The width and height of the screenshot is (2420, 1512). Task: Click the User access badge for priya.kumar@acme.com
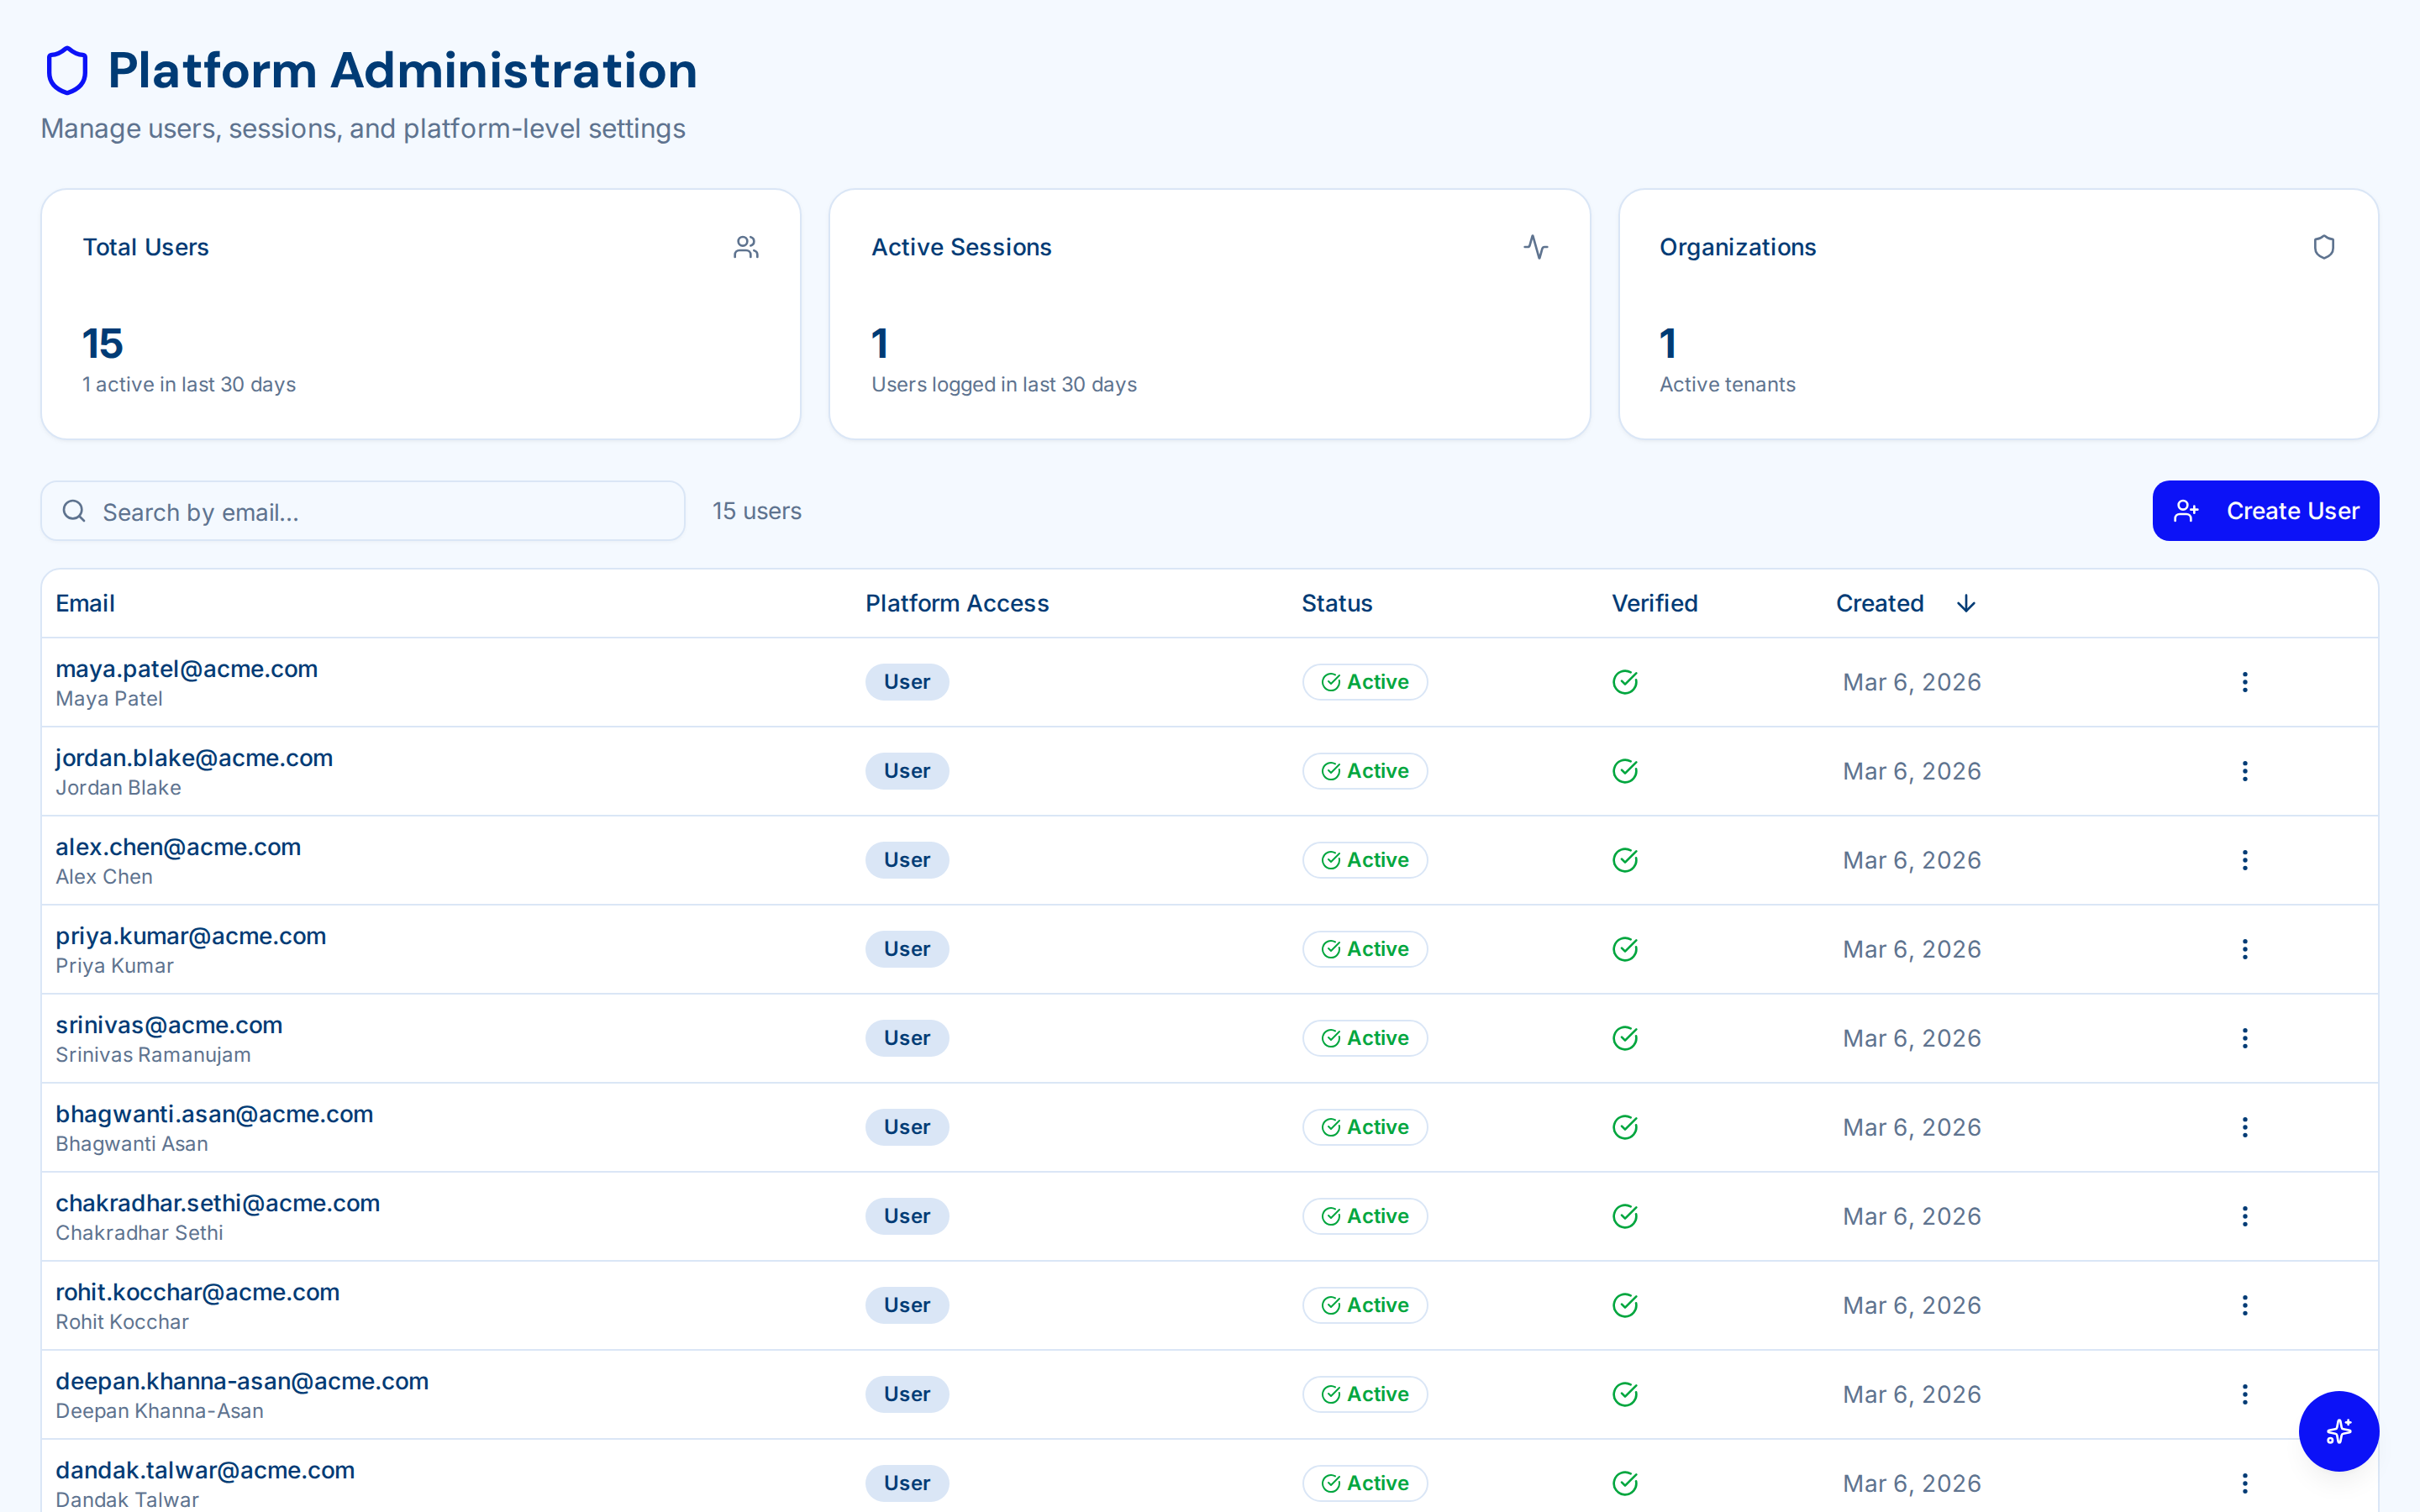coord(906,948)
